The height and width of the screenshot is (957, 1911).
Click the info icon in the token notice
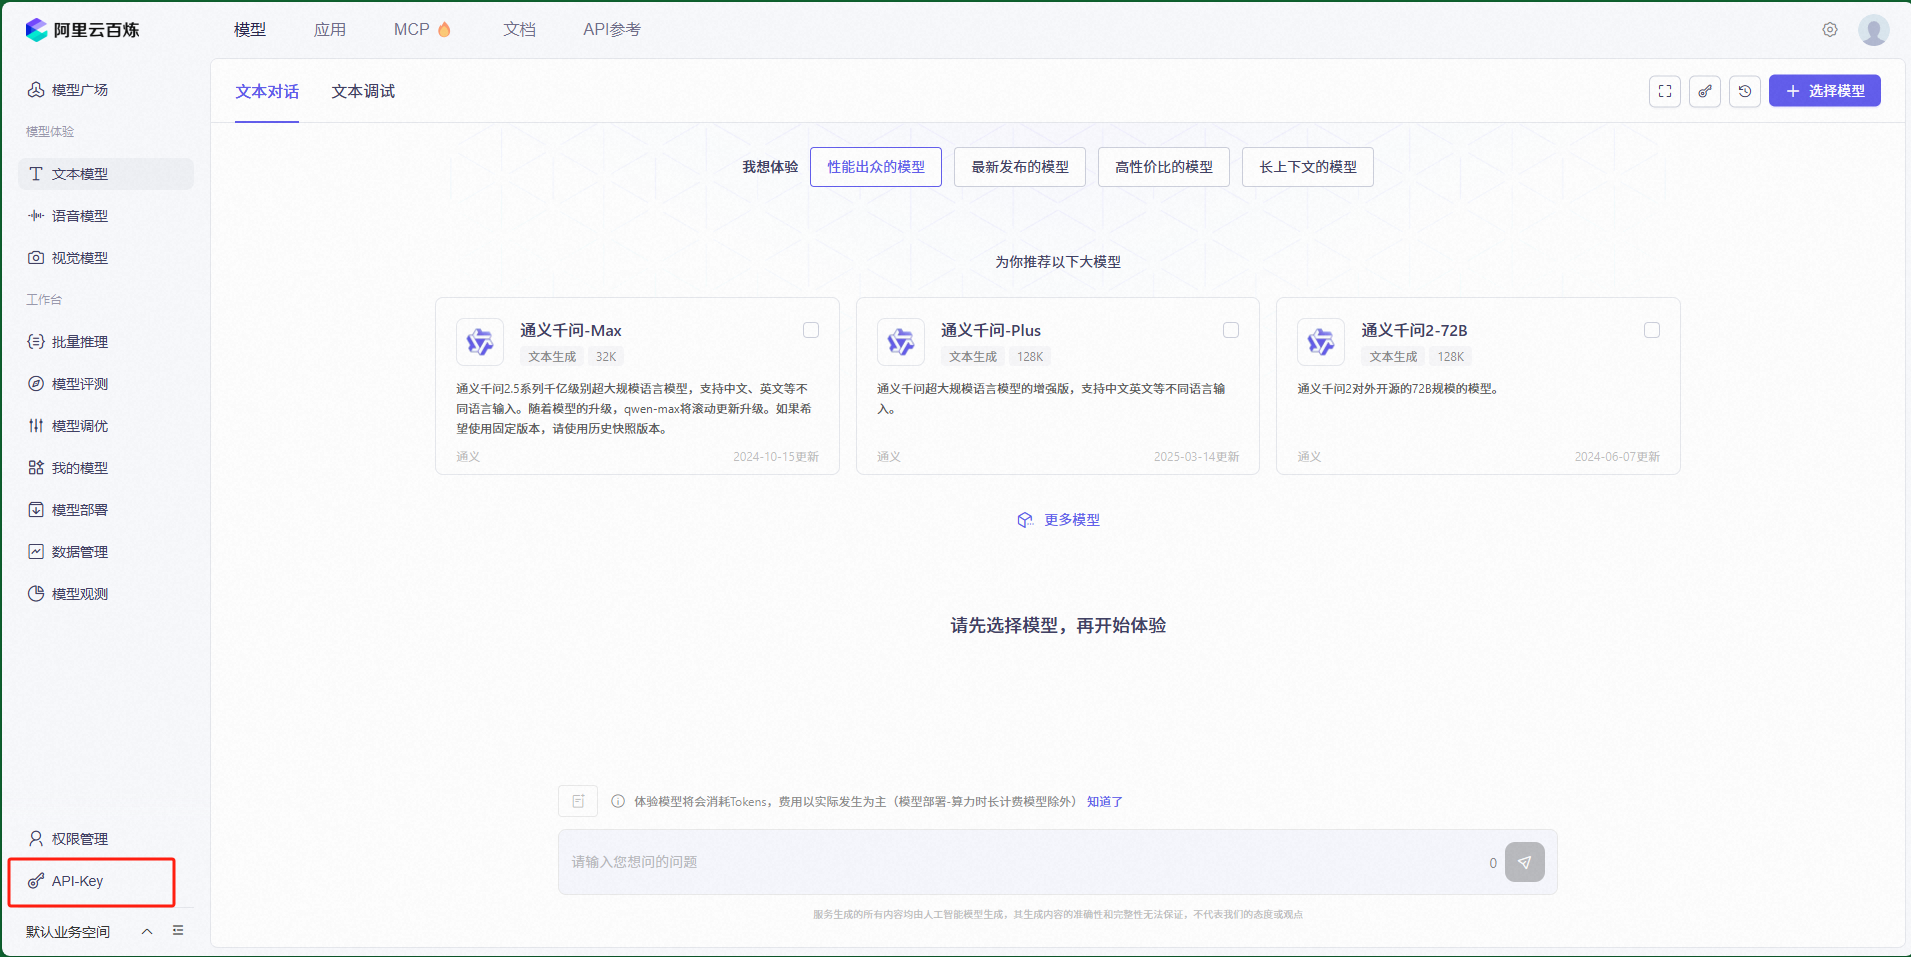pos(618,802)
